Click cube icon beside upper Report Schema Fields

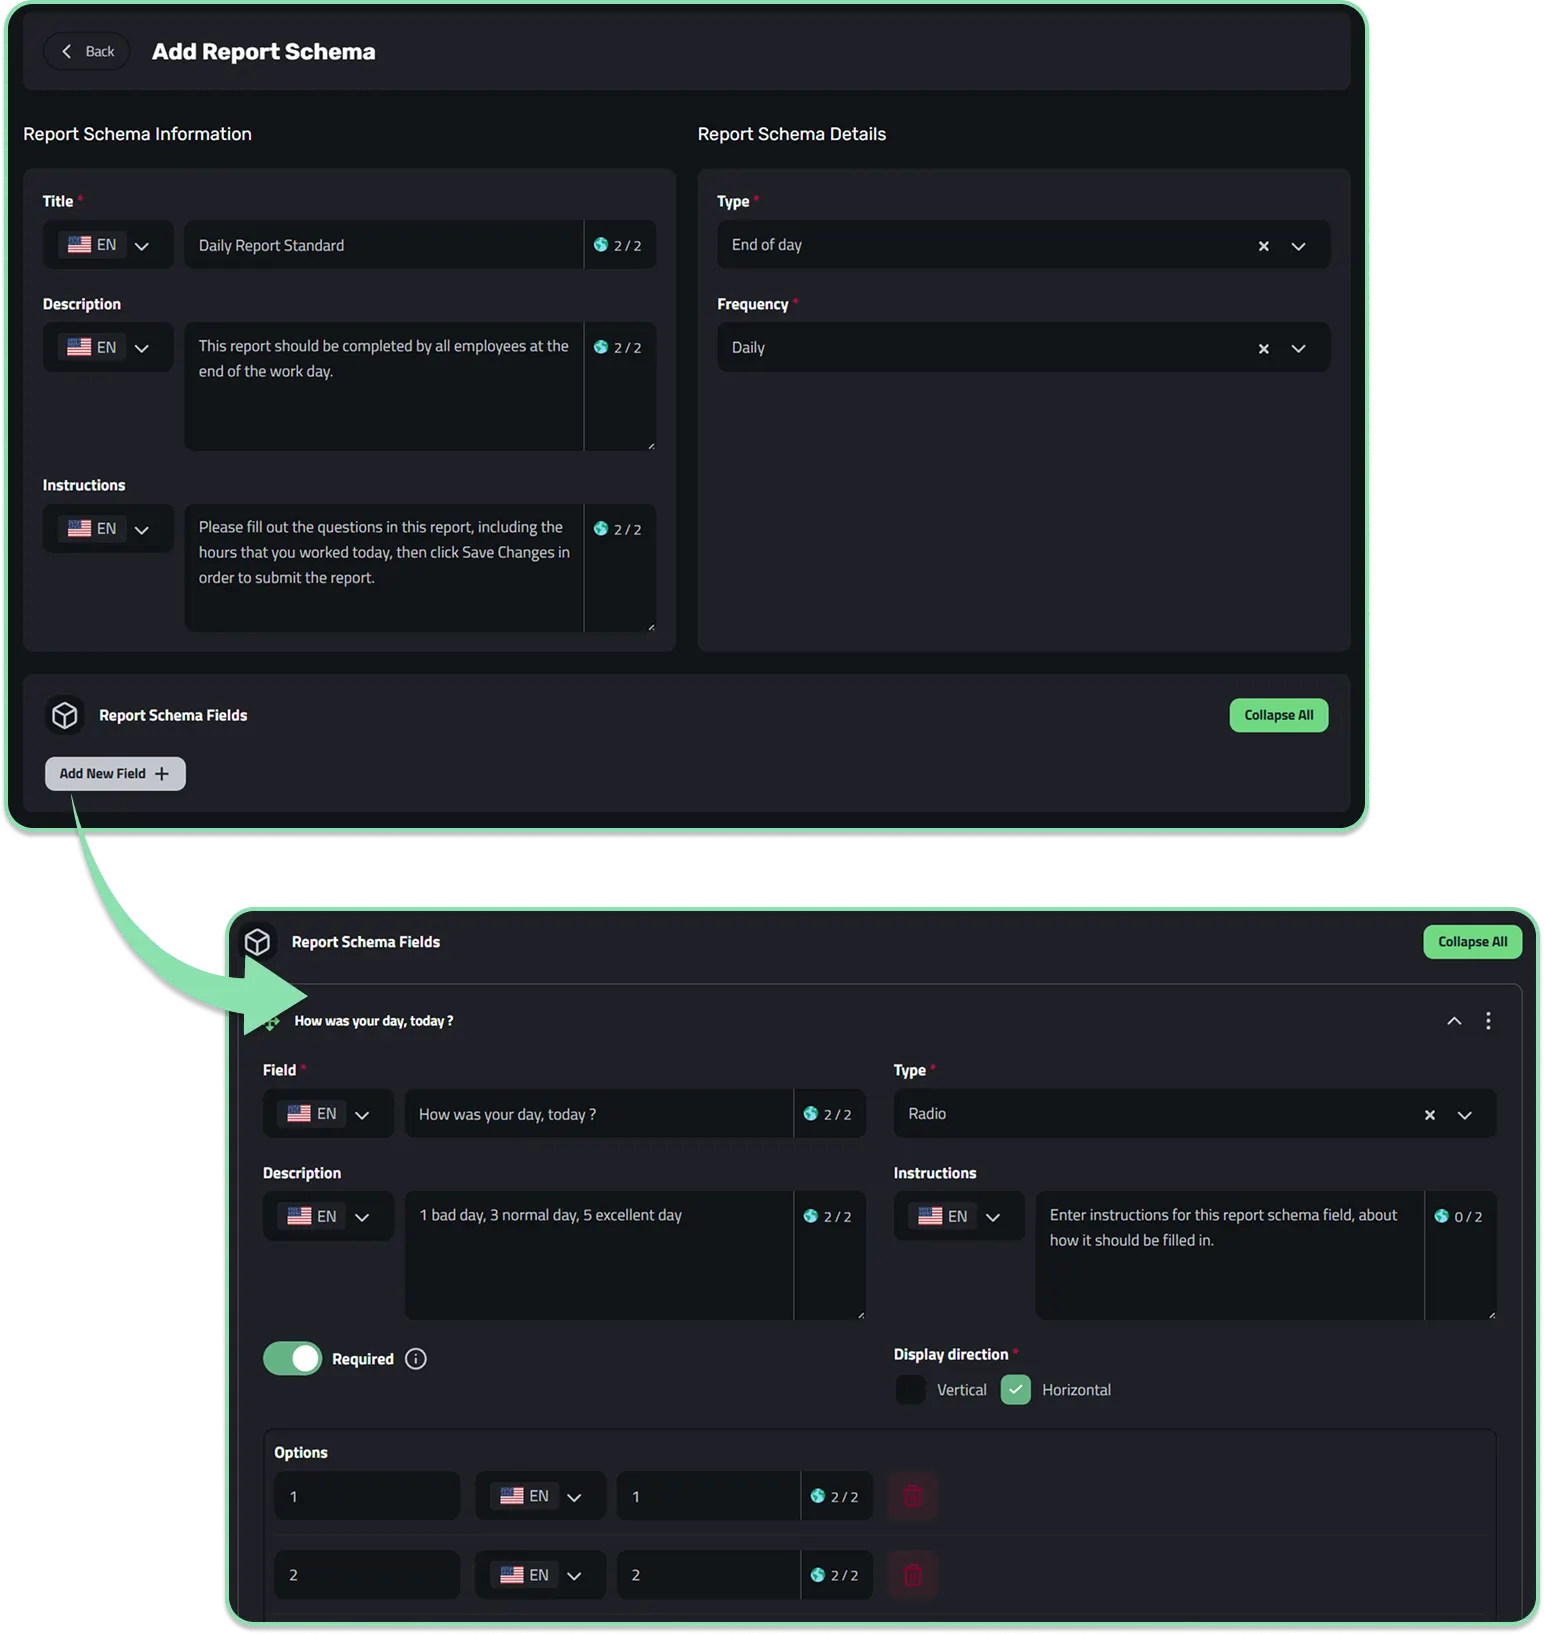[x=65, y=715]
